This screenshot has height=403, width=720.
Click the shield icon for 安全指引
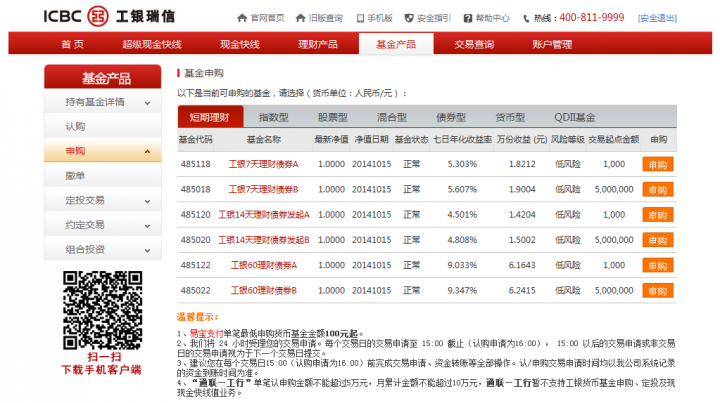pyautogui.click(x=409, y=18)
